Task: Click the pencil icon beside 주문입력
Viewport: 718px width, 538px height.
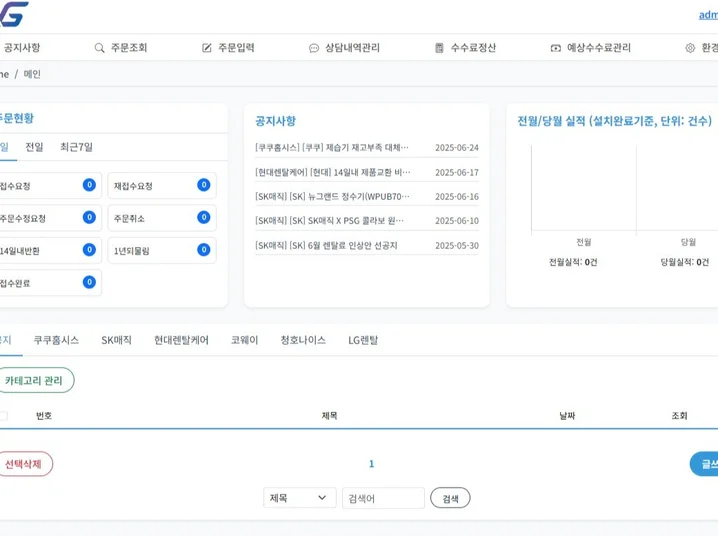Action: click(207, 48)
